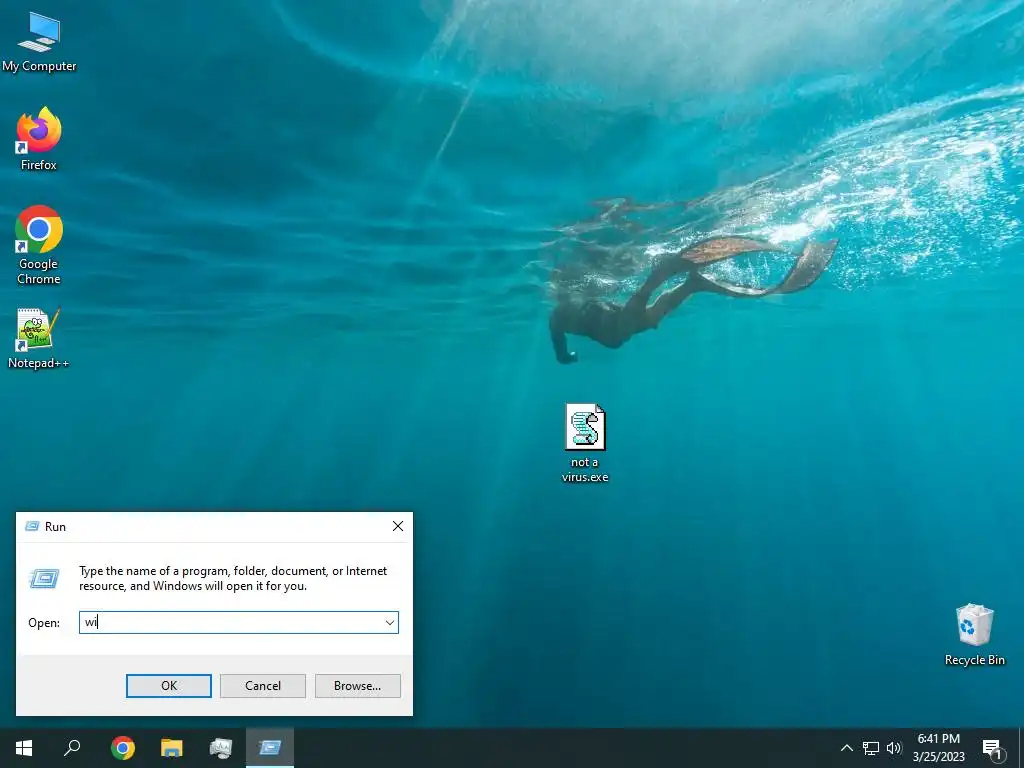Open the Windows Start menu
Image resolution: width=1024 pixels, height=768 pixels.
pyautogui.click(x=24, y=748)
